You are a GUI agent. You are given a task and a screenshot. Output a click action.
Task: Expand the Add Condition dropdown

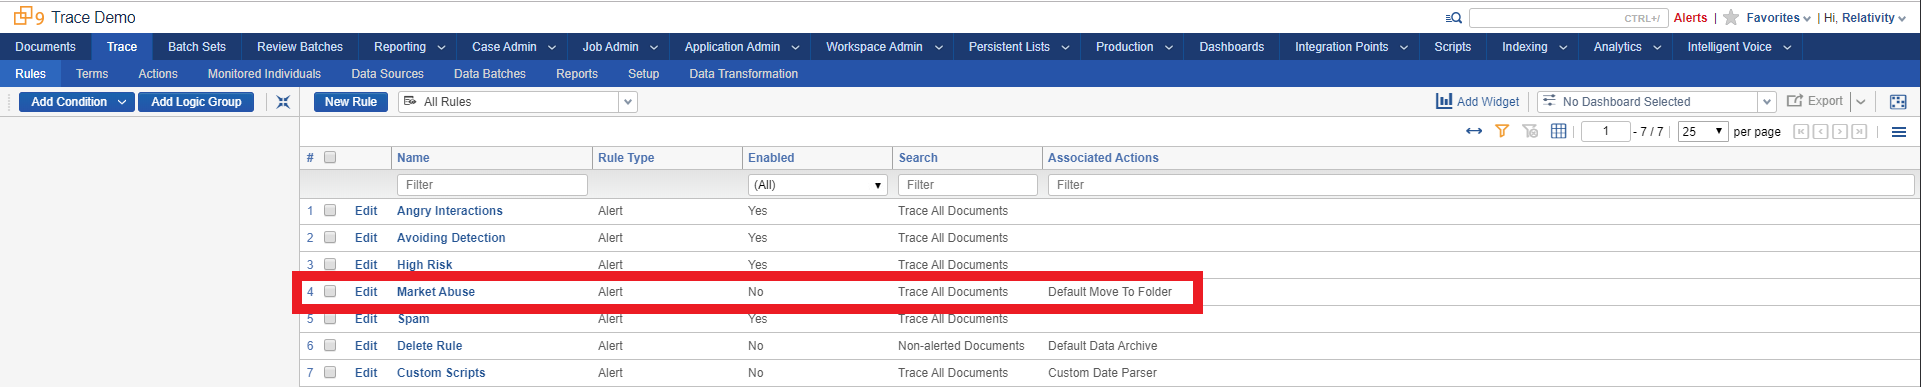(122, 102)
